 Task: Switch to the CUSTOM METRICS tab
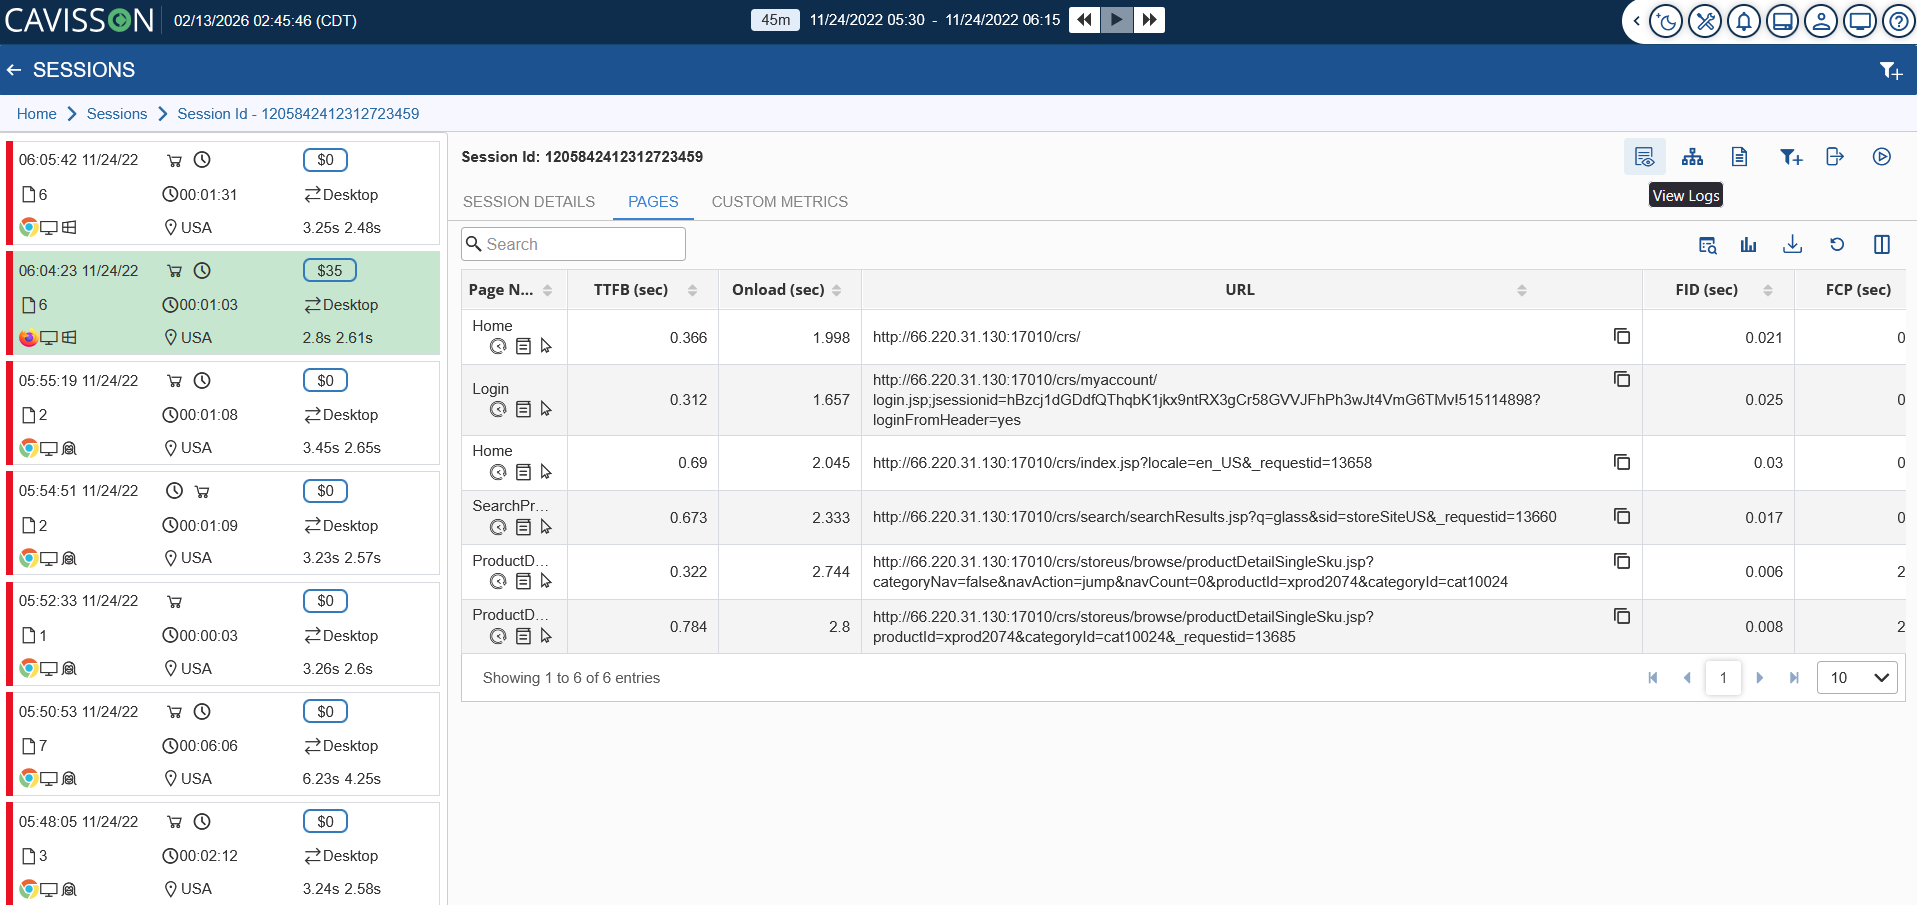[779, 202]
